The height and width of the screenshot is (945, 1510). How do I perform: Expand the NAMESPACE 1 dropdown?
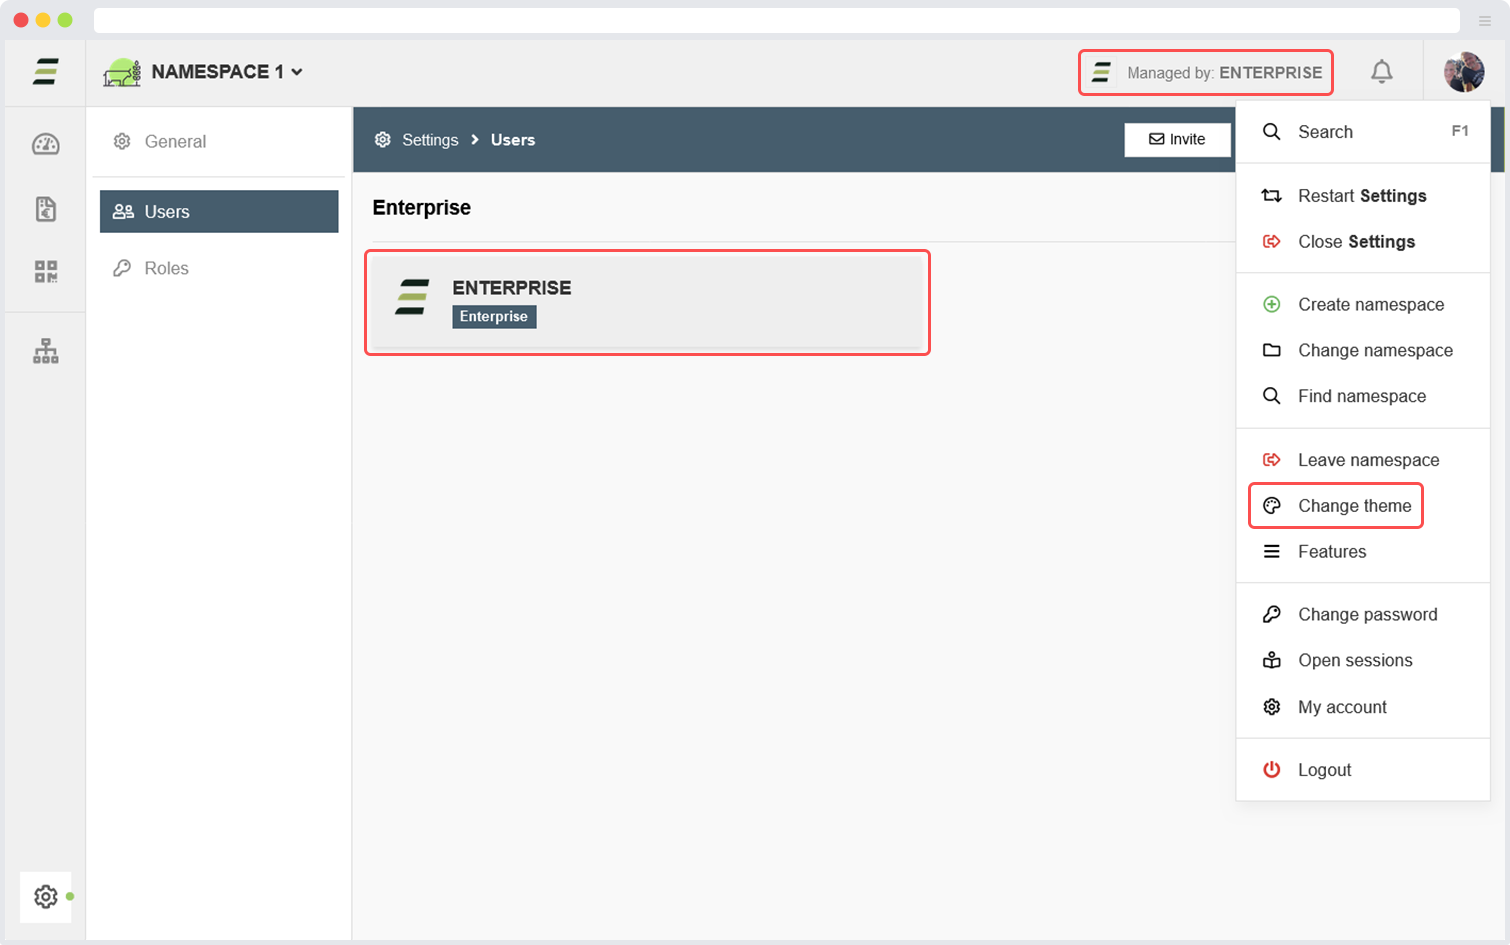(x=204, y=72)
